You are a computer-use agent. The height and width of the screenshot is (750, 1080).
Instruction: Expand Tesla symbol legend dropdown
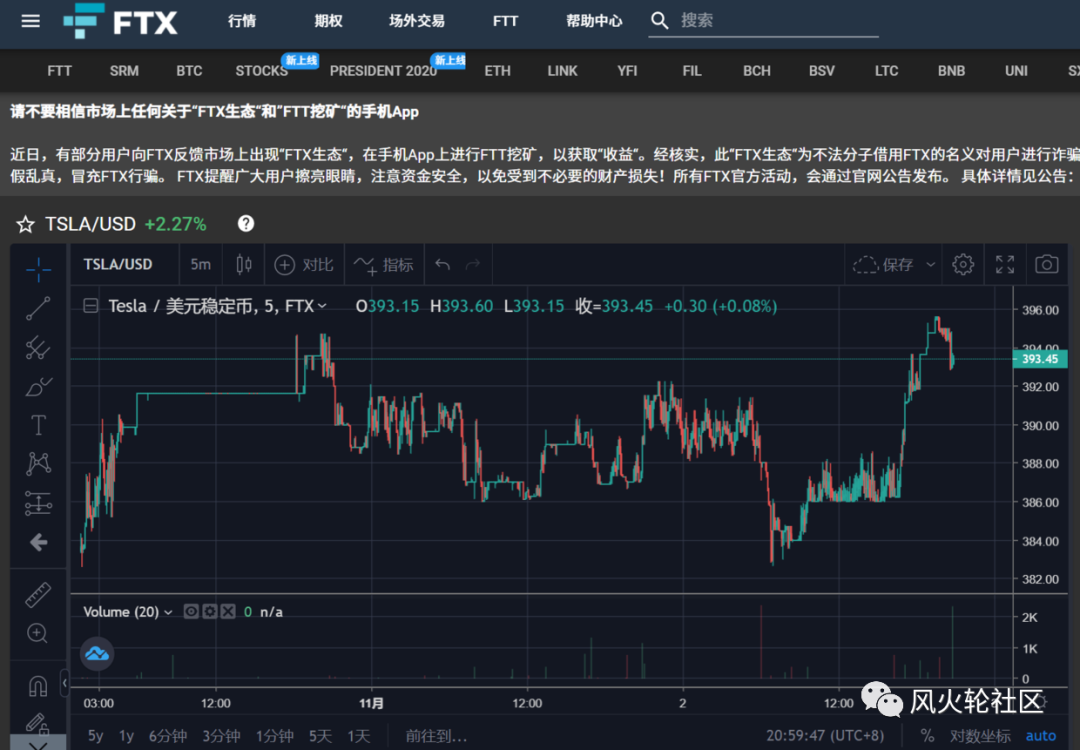[x=322, y=306]
